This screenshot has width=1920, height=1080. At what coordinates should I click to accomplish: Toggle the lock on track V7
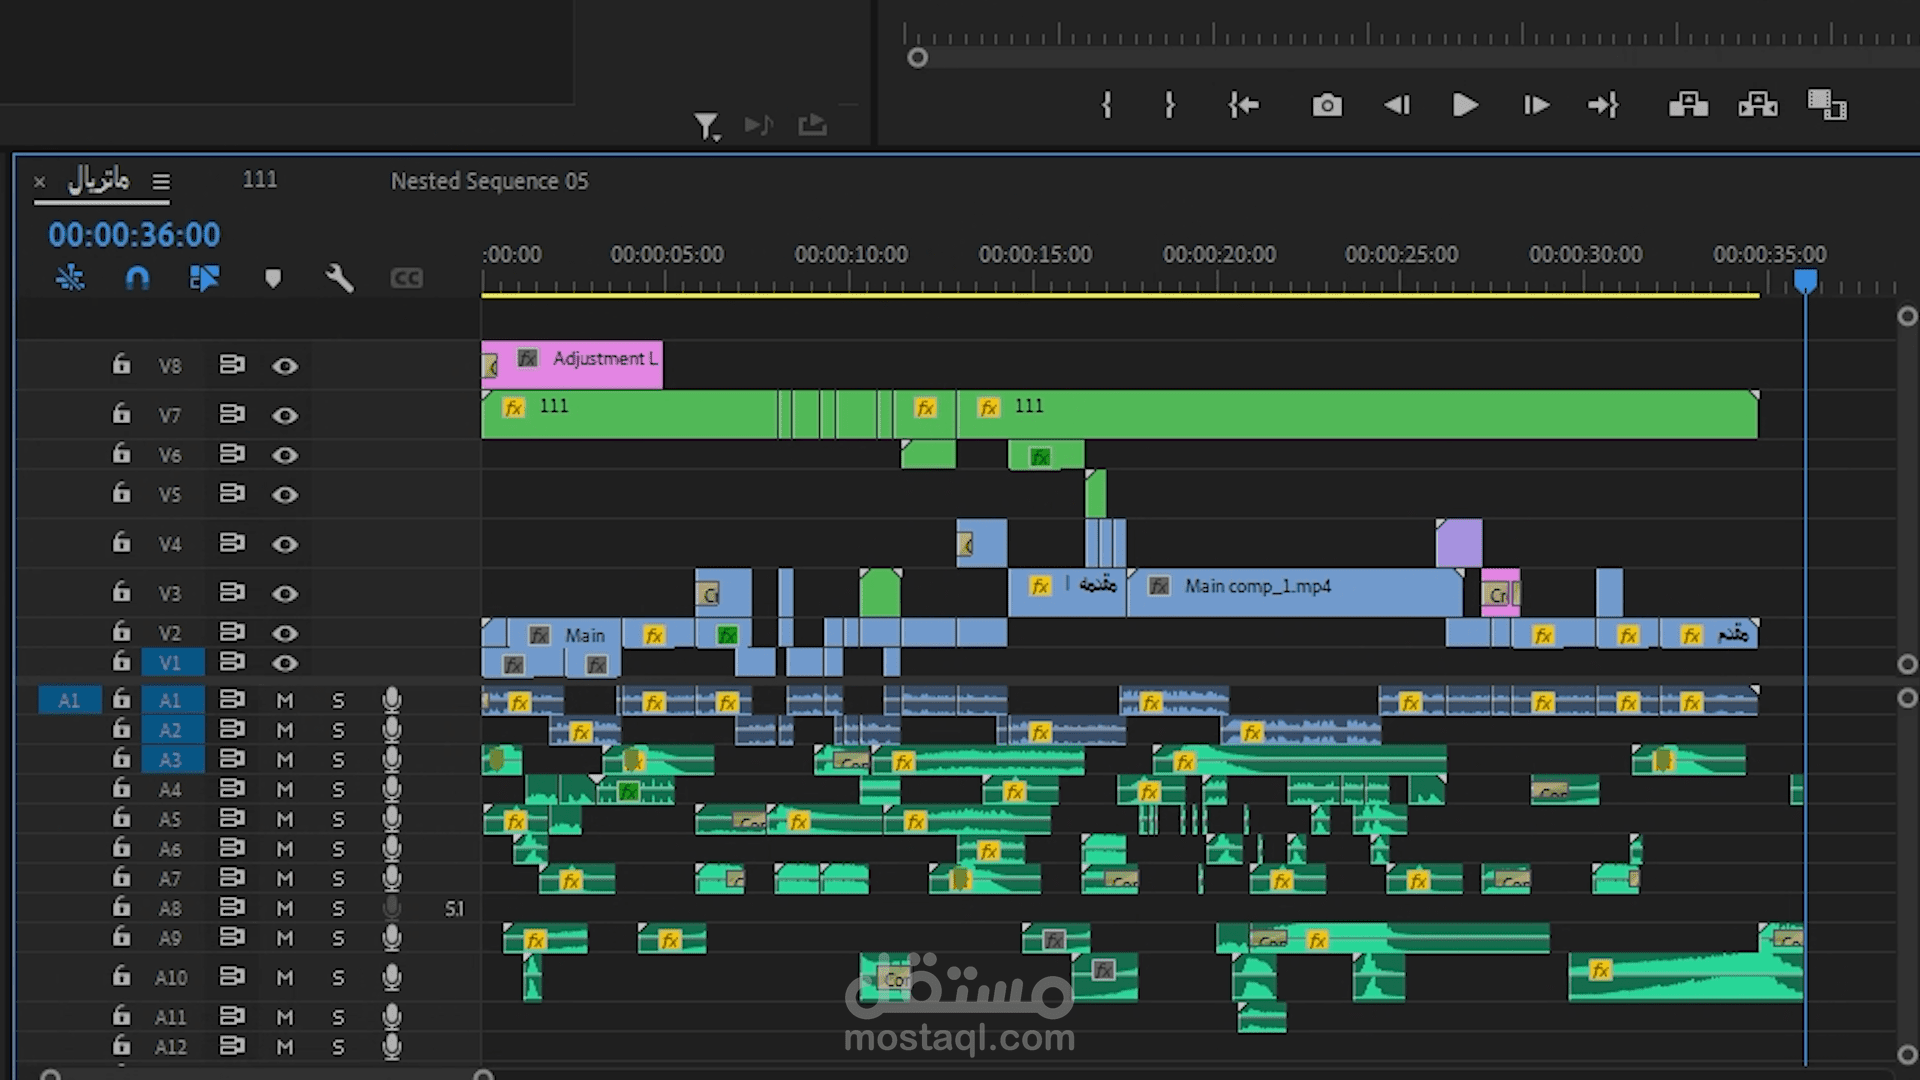pos(121,414)
